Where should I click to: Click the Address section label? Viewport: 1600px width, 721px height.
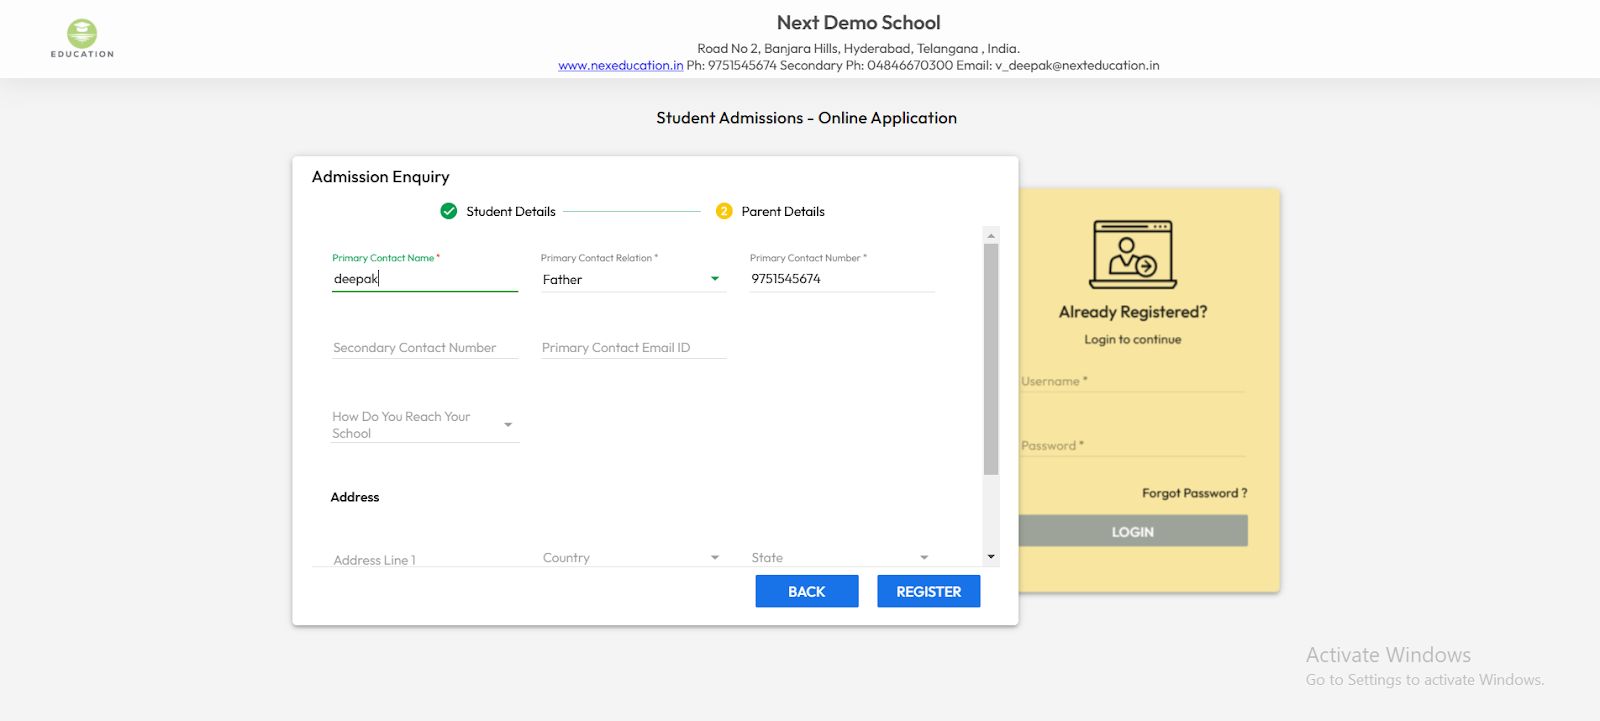[x=355, y=497]
